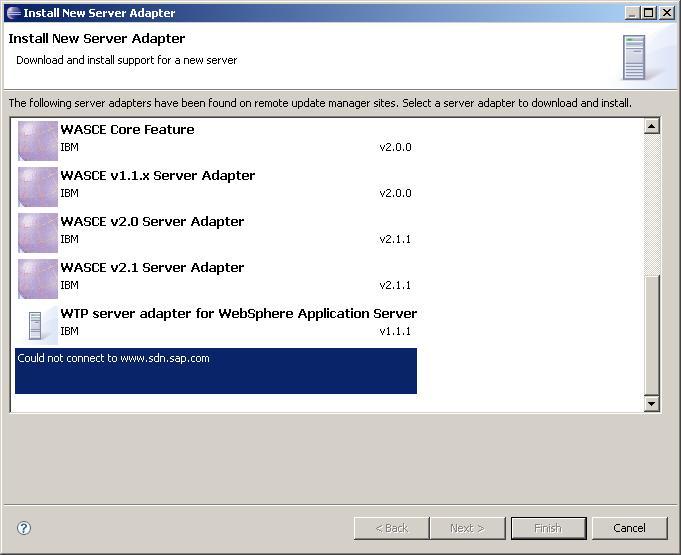Click the adapter list scrollbar thumb
This screenshot has height=555, width=681.
[x=651, y=335]
